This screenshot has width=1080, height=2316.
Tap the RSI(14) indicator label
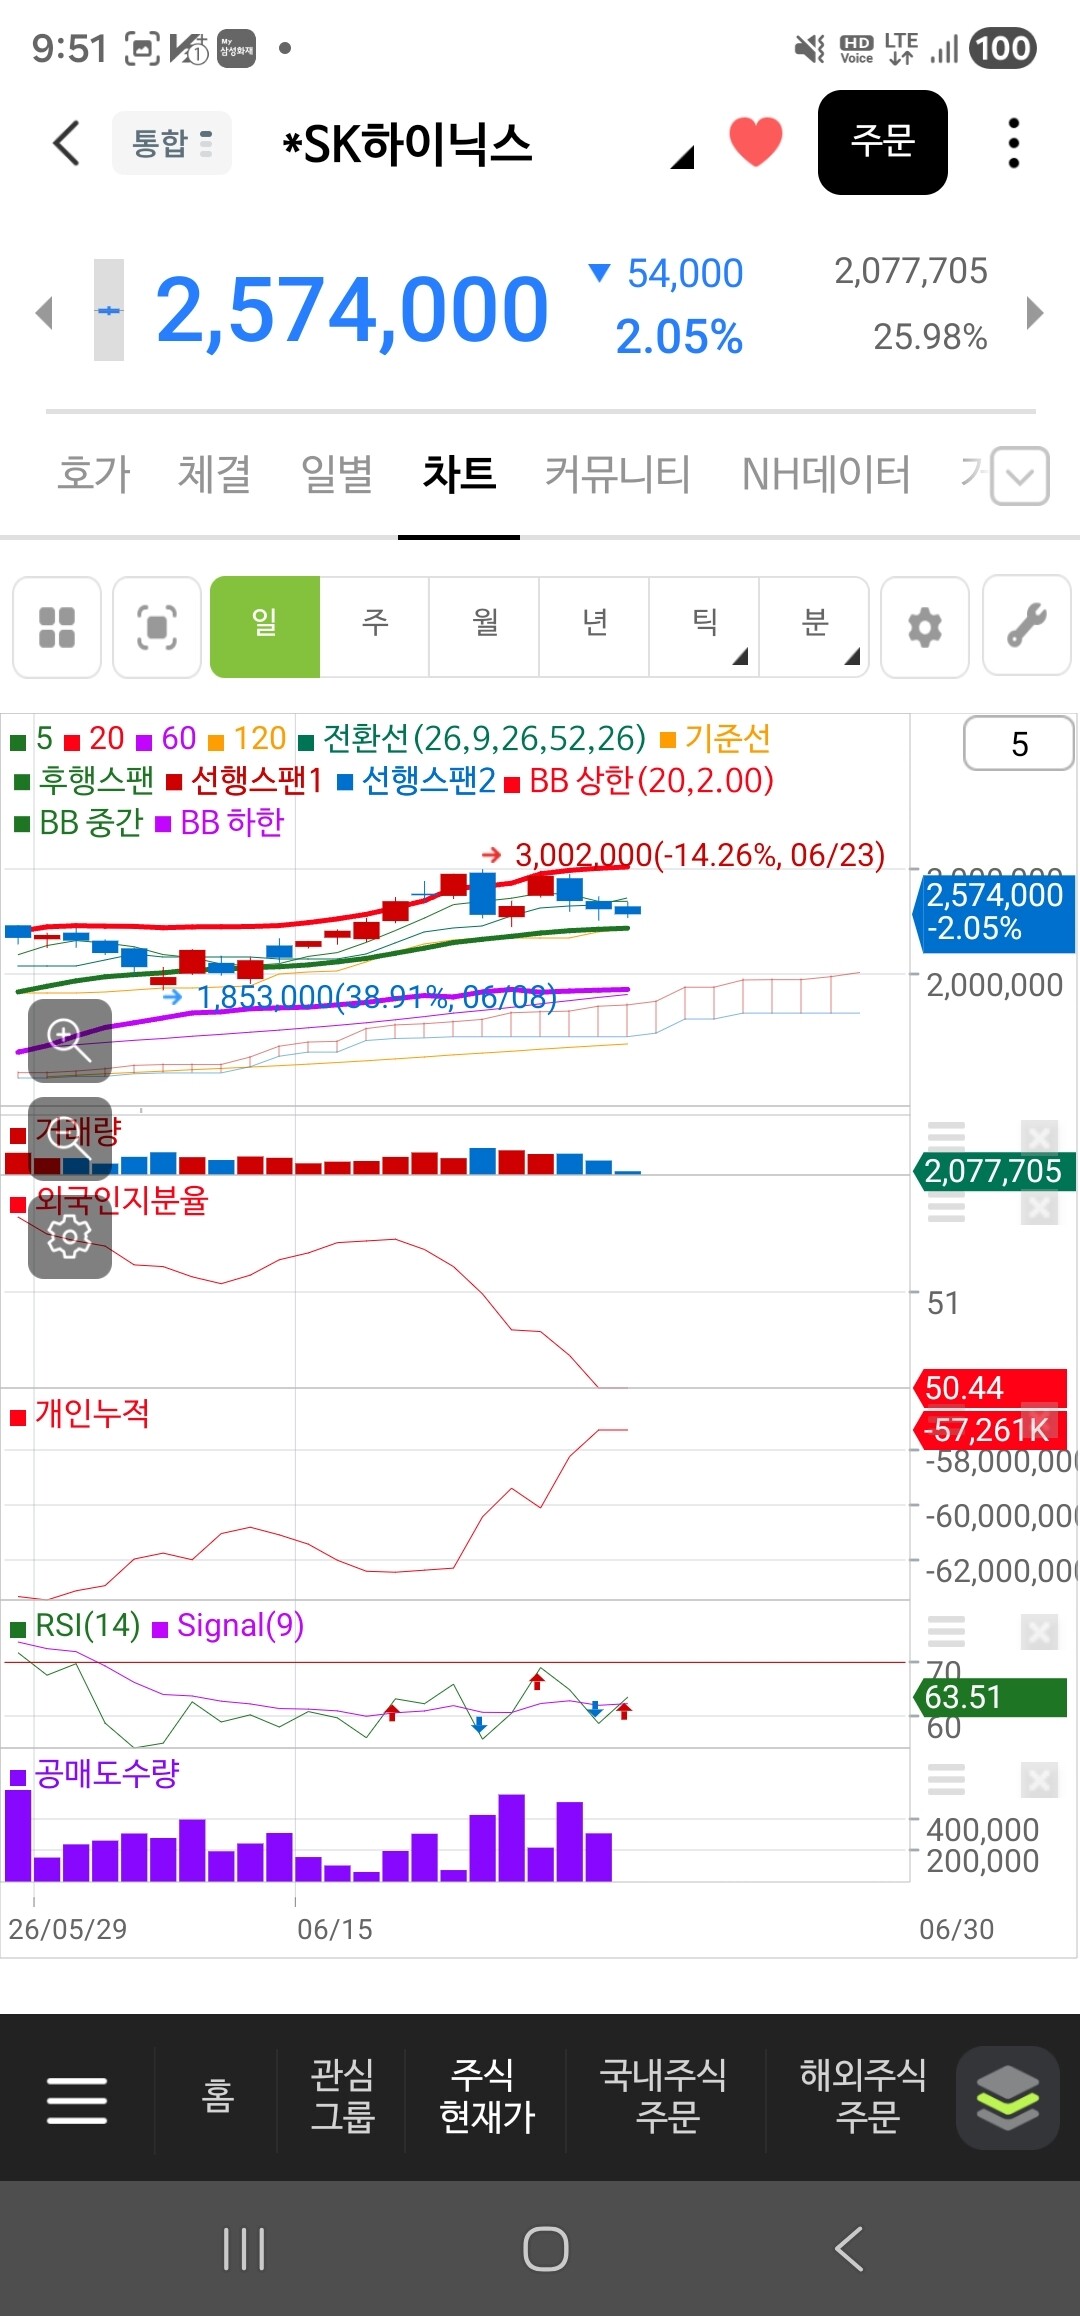click(x=75, y=1626)
